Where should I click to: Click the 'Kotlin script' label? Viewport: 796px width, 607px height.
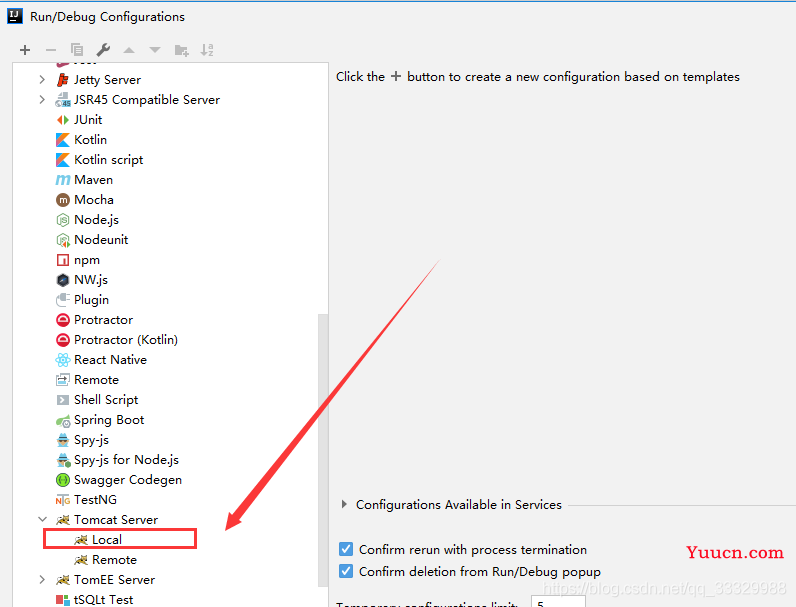108,160
